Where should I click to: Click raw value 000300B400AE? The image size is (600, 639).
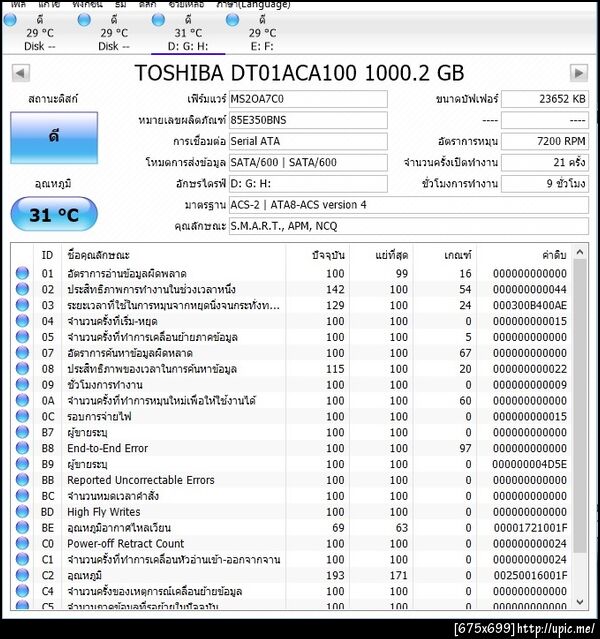529,305
